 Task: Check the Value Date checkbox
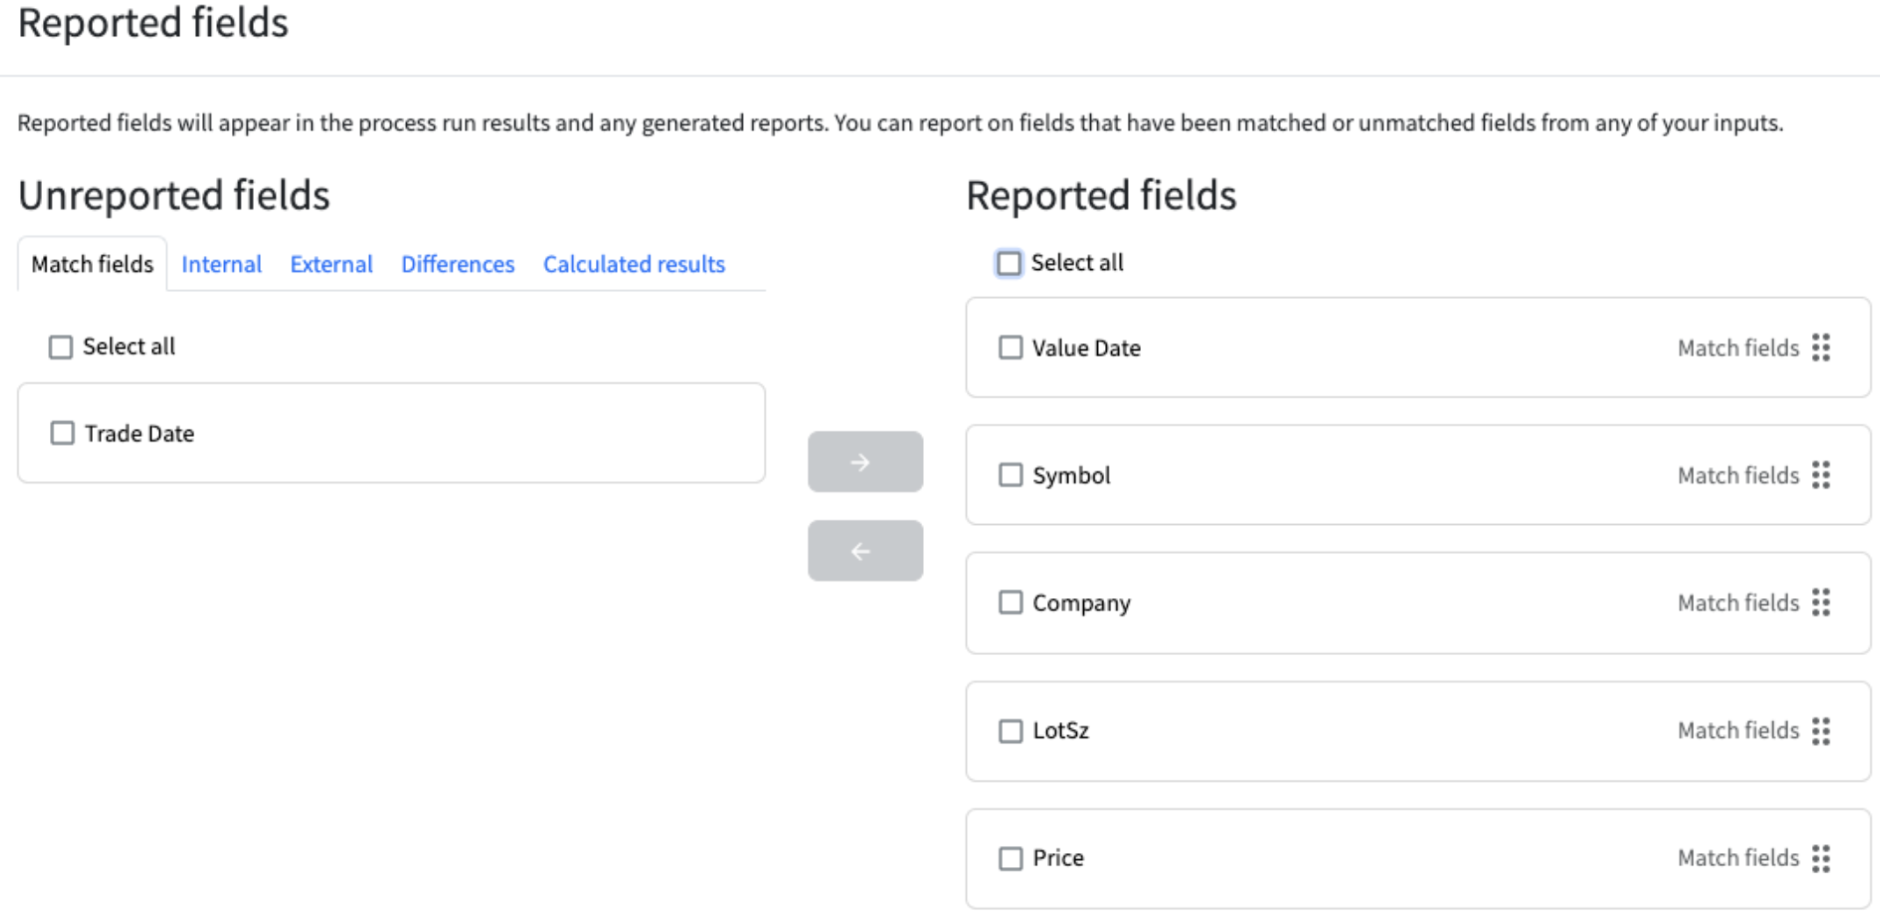(x=1011, y=348)
